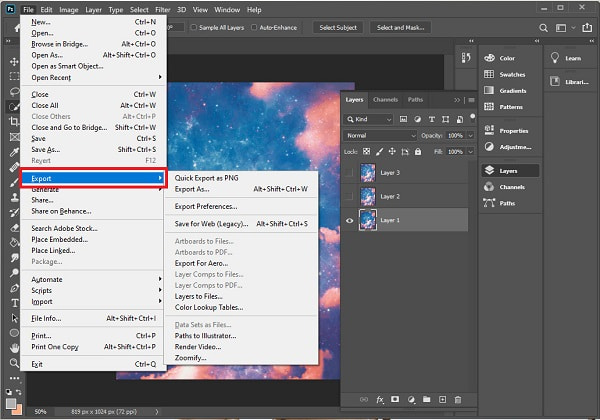Select the Hand tool

tap(14, 348)
